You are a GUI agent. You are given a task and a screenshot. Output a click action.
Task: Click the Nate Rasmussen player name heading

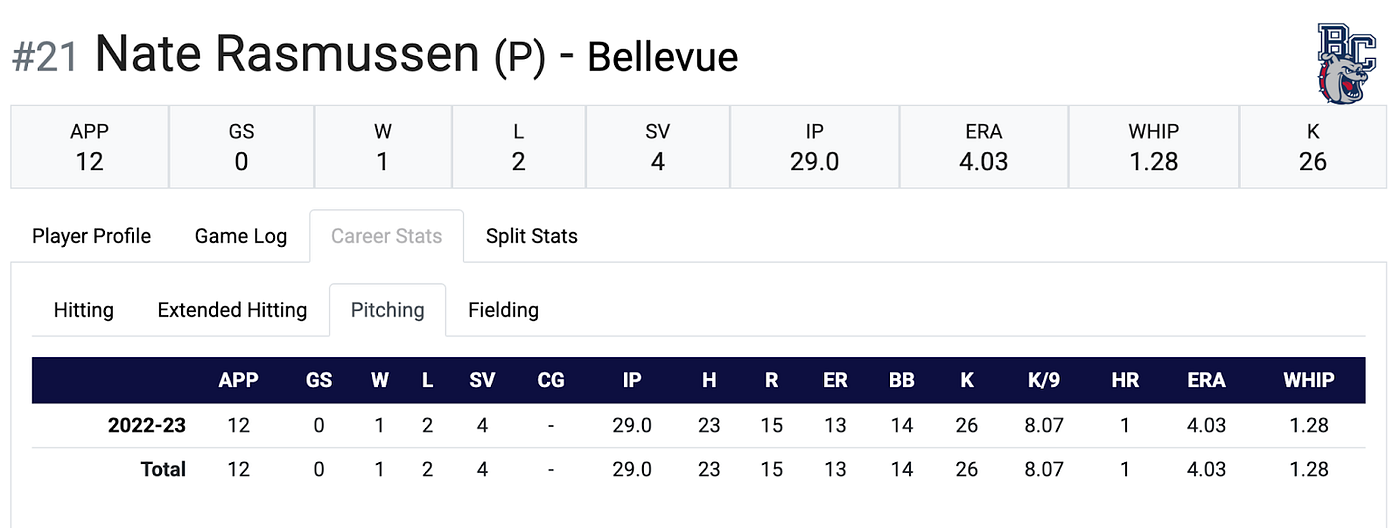(287, 54)
